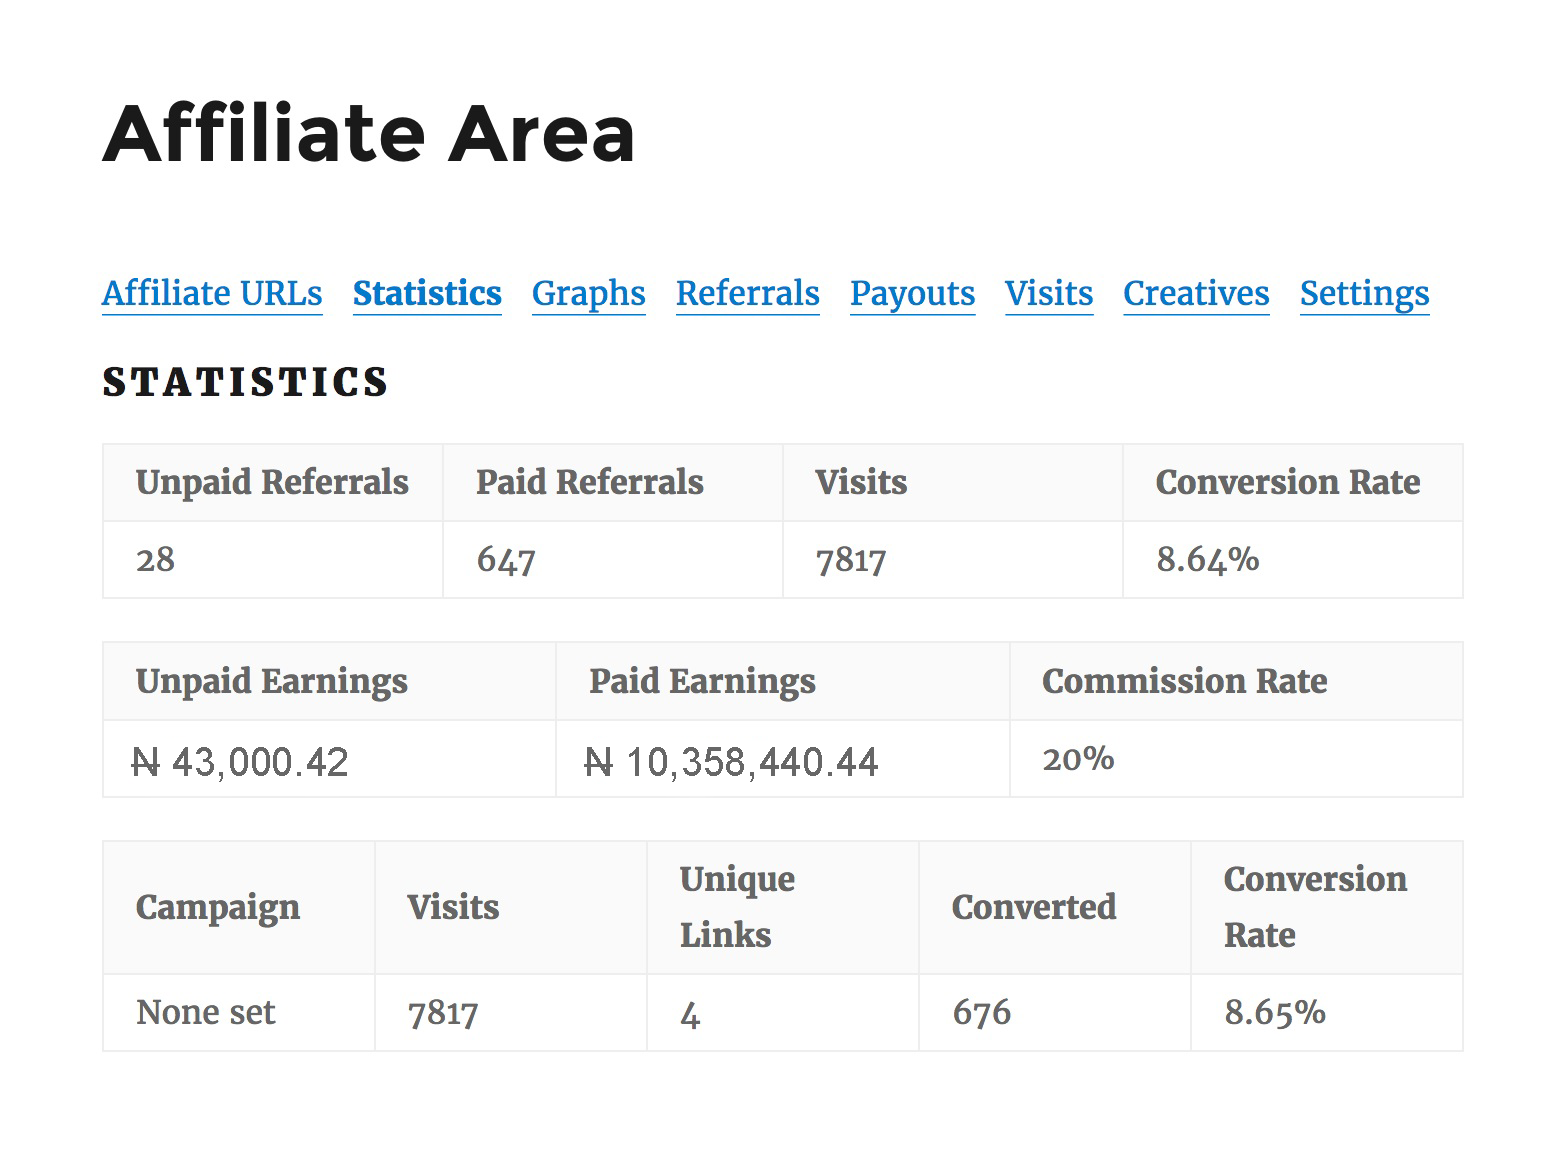Click the Affiliate Area page title
The image size is (1564, 1152).
point(369,133)
